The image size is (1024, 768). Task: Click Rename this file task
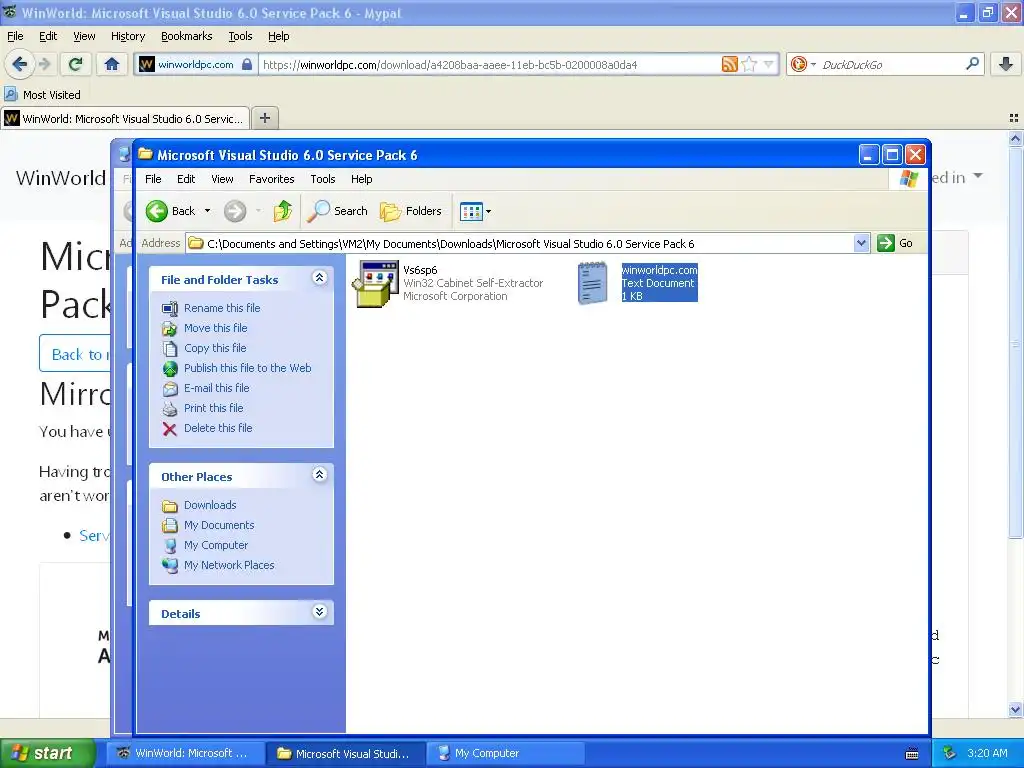click(x=222, y=308)
